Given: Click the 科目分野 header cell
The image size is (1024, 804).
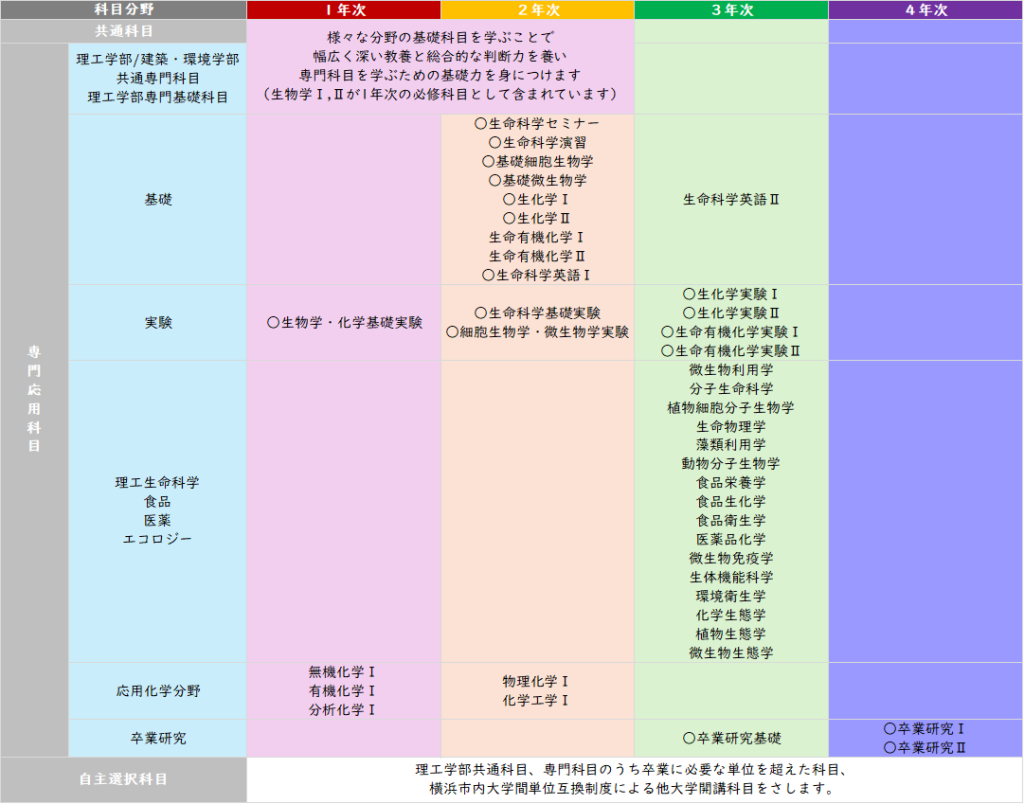Looking at the screenshot, I should pyautogui.click(x=123, y=10).
